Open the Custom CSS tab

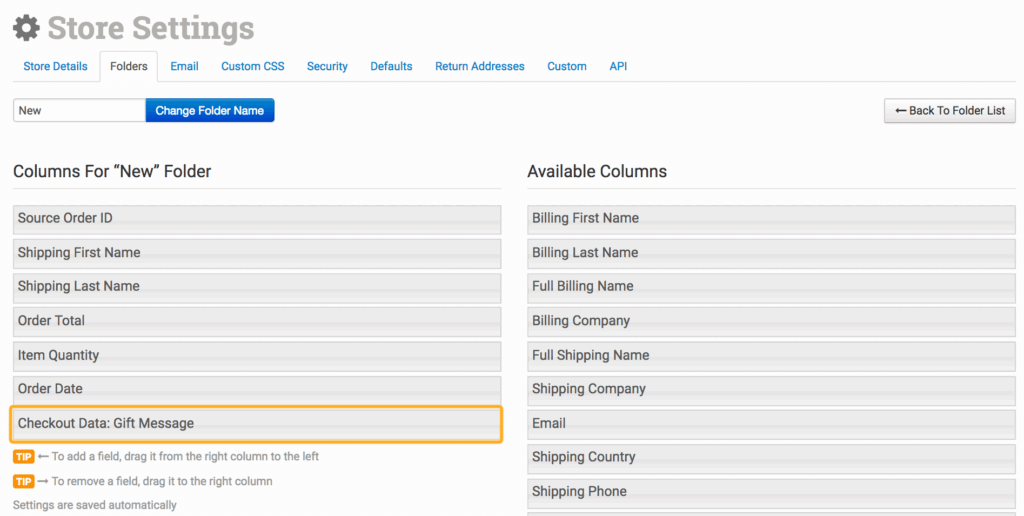tap(253, 66)
